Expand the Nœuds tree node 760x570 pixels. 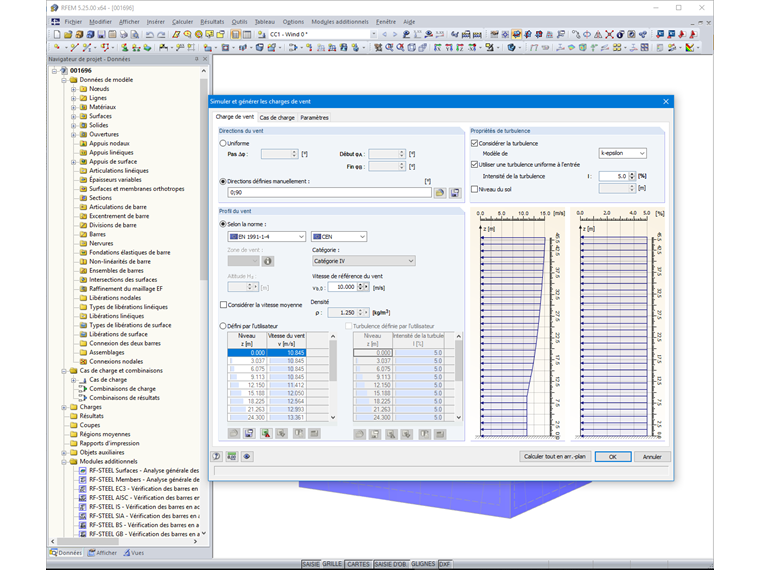74,89
